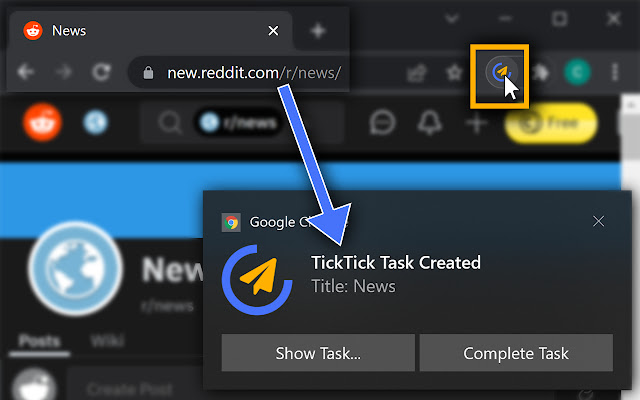Open Reddit notifications bell
Viewport: 640px width, 400px height.
click(430, 122)
